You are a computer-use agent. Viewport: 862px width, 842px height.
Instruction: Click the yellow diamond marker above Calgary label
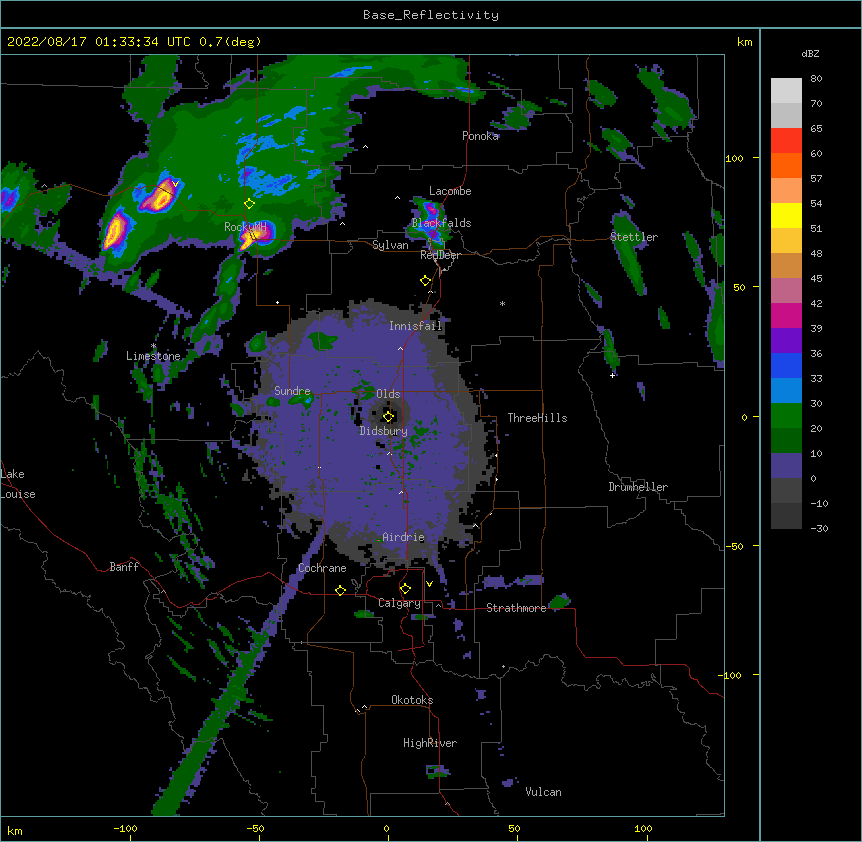(x=405, y=589)
